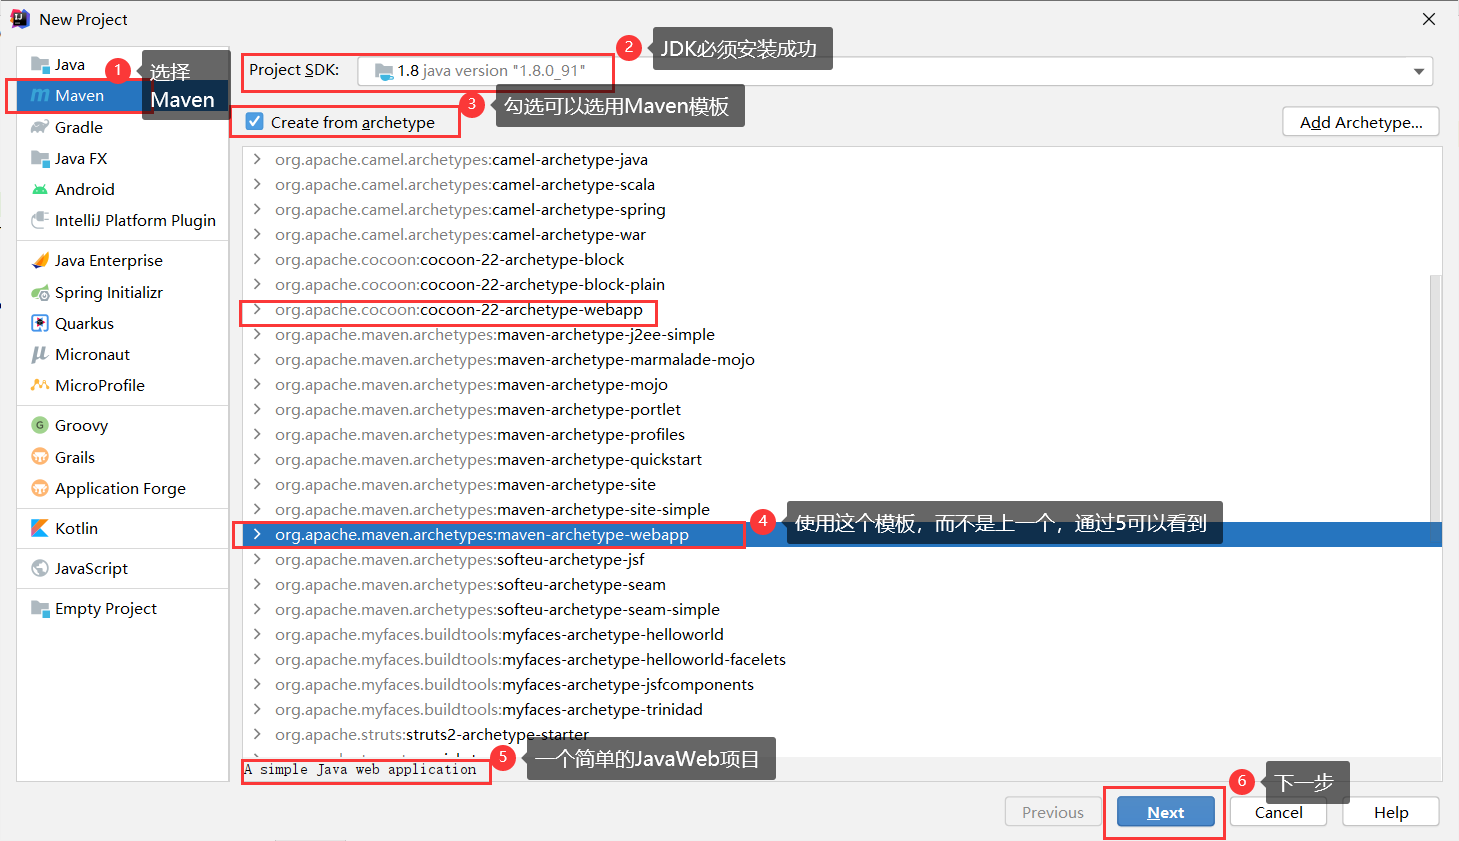This screenshot has width=1459, height=841.
Task: Choose Spring Initializr project type label
Action: 109,292
